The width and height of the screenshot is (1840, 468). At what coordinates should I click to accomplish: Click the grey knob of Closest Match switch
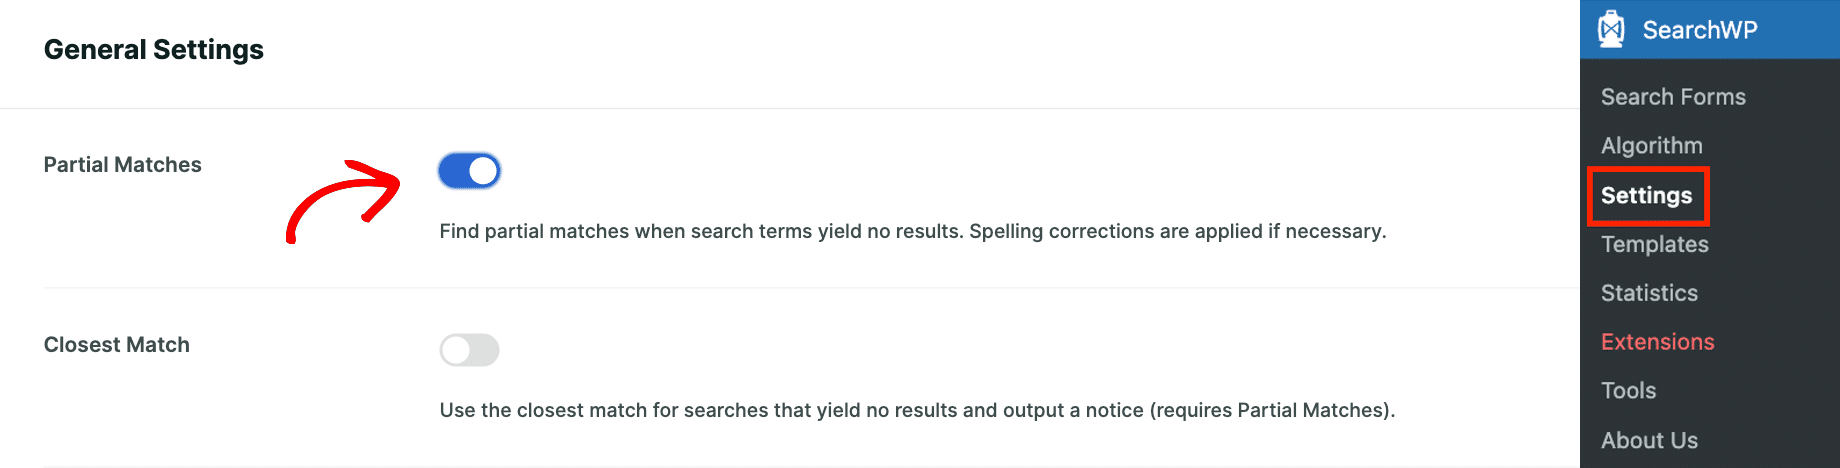[456, 350]
